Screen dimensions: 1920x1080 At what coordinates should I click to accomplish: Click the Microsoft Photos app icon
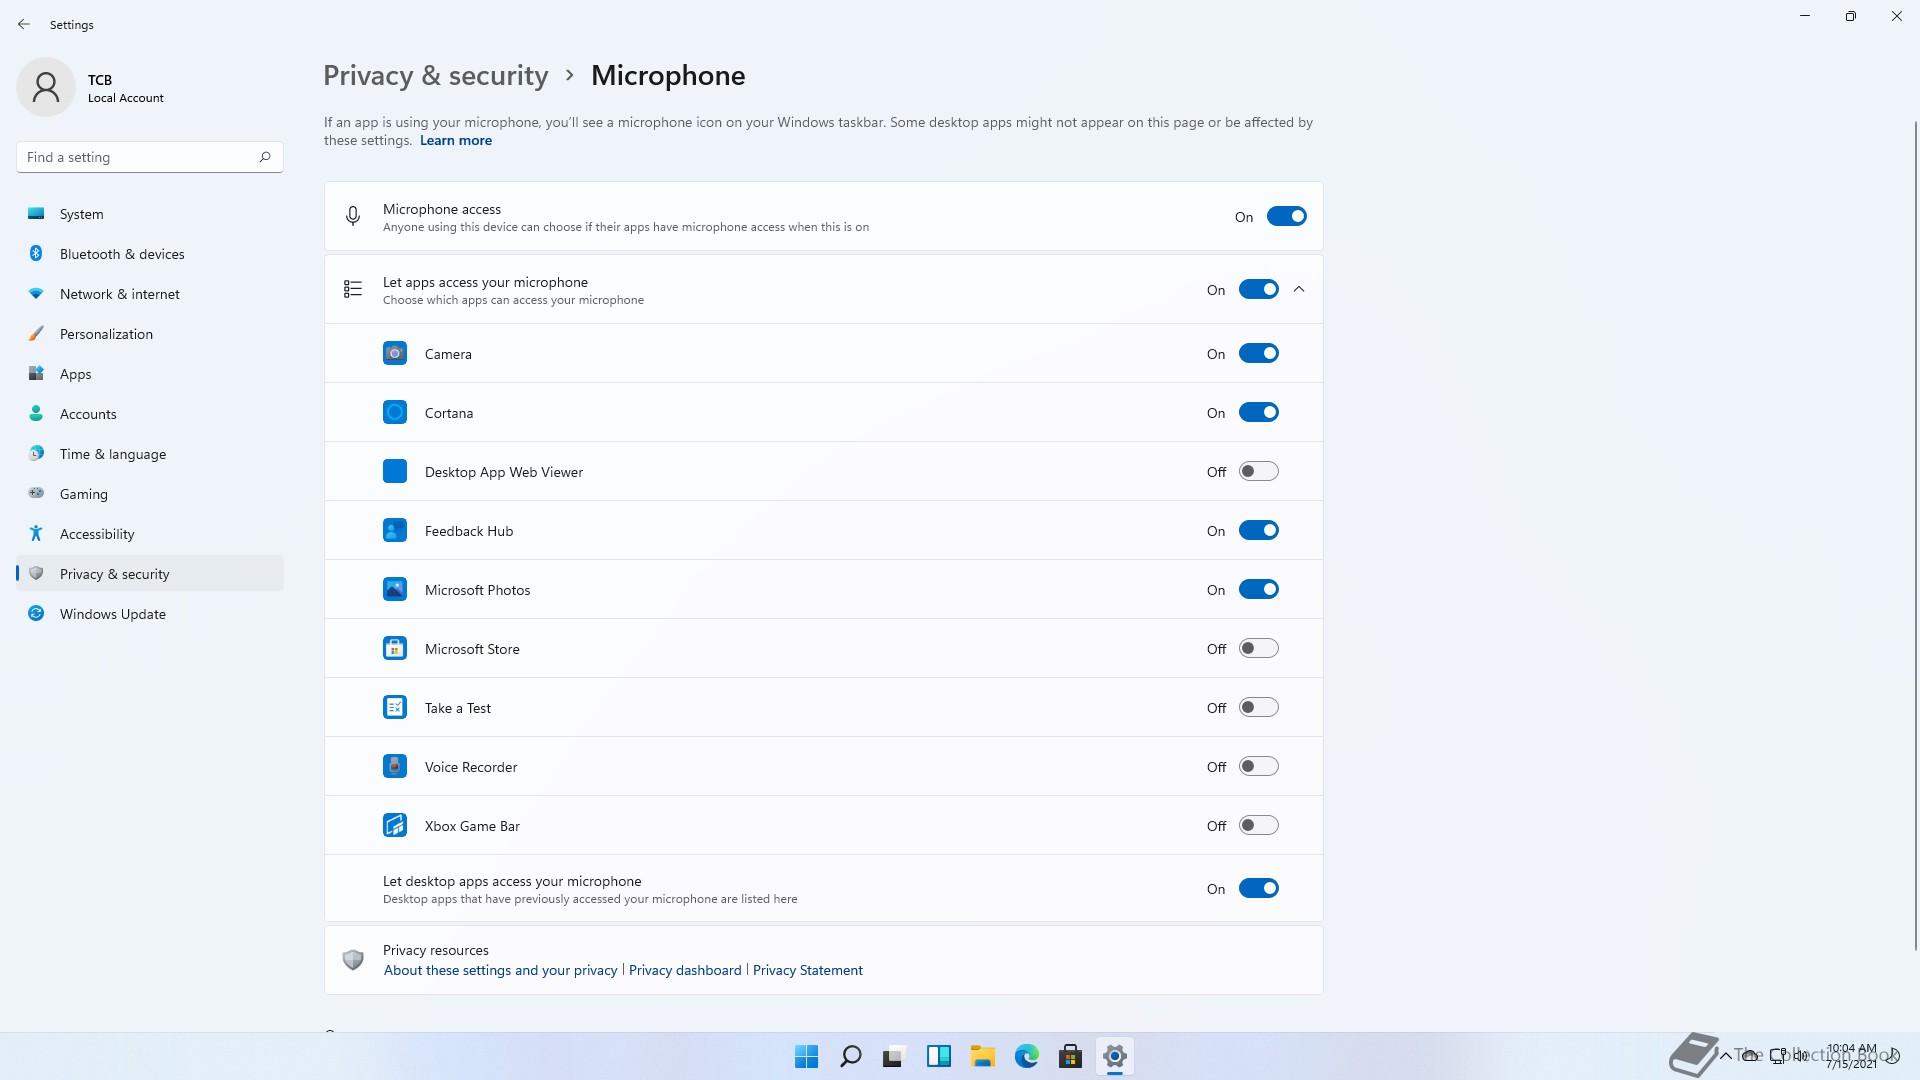(395, 589)
